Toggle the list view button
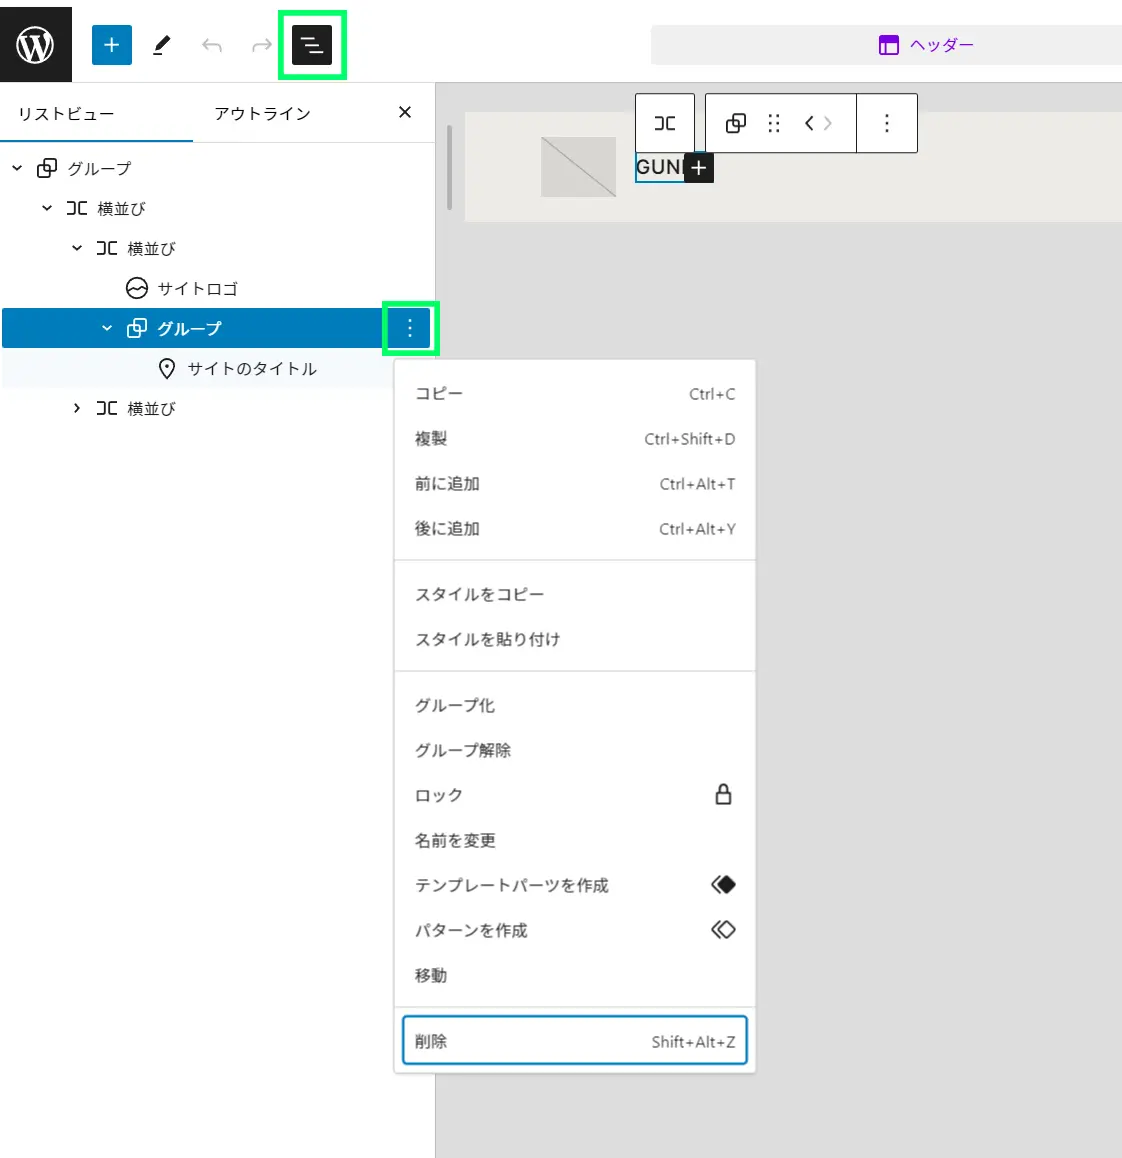This screenshot has width=1122, height=1158. (x=311, y=45)
